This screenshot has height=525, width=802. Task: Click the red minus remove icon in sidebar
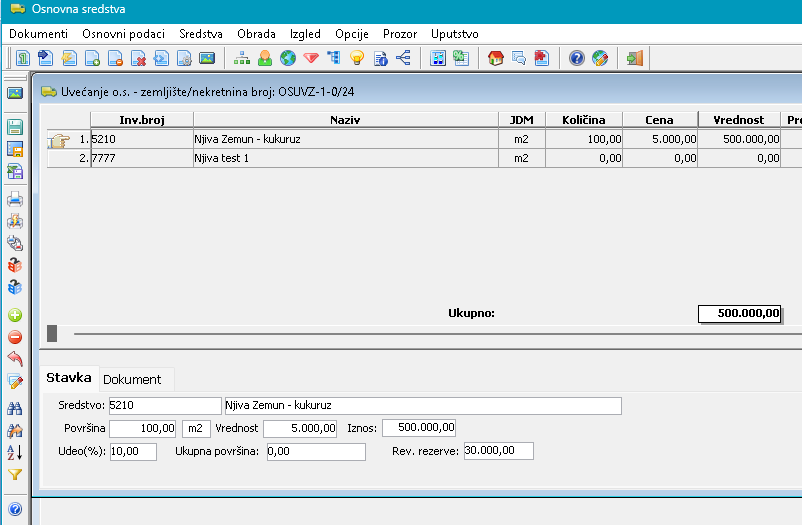tap(15, 337)
